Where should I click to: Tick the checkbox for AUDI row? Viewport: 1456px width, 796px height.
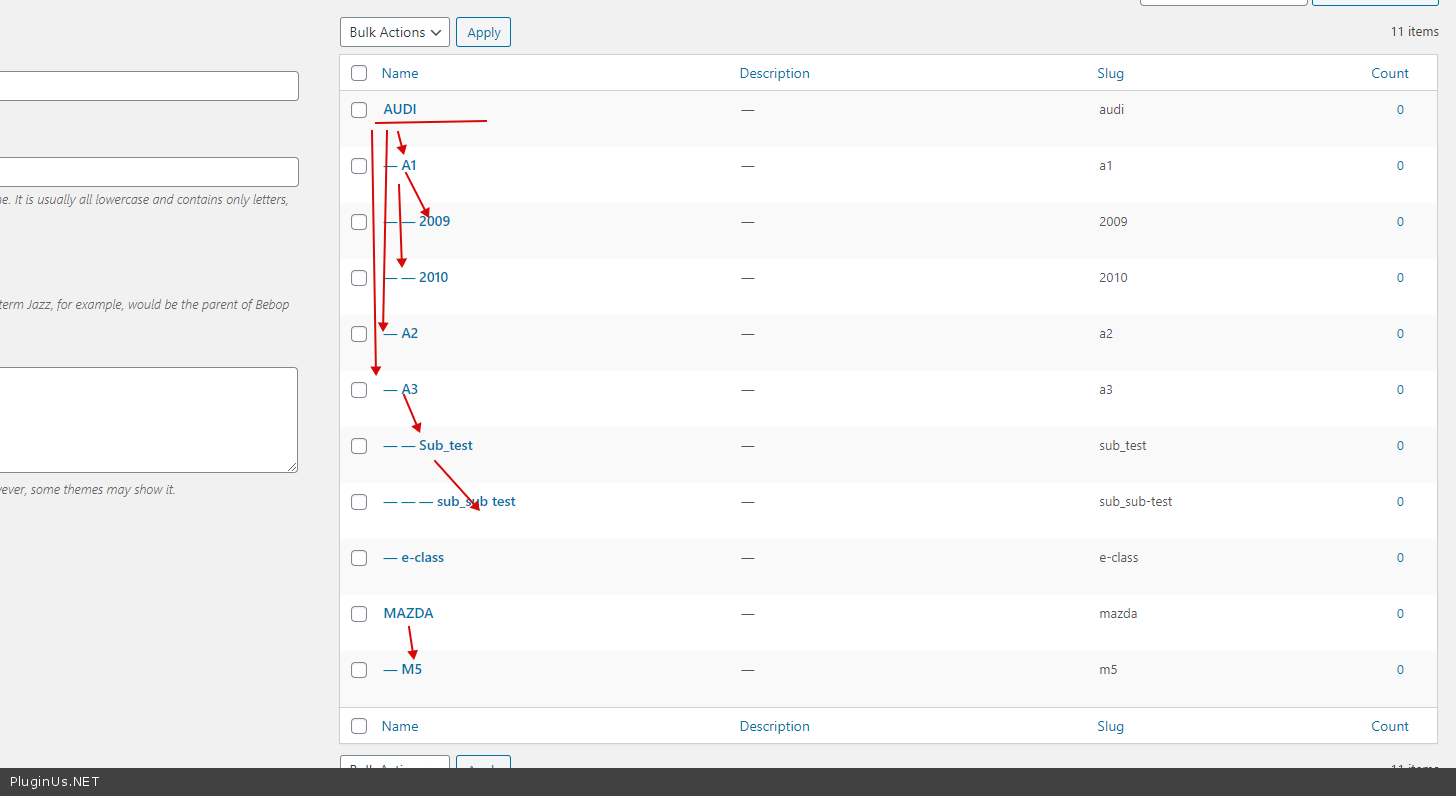click(359, 110)
